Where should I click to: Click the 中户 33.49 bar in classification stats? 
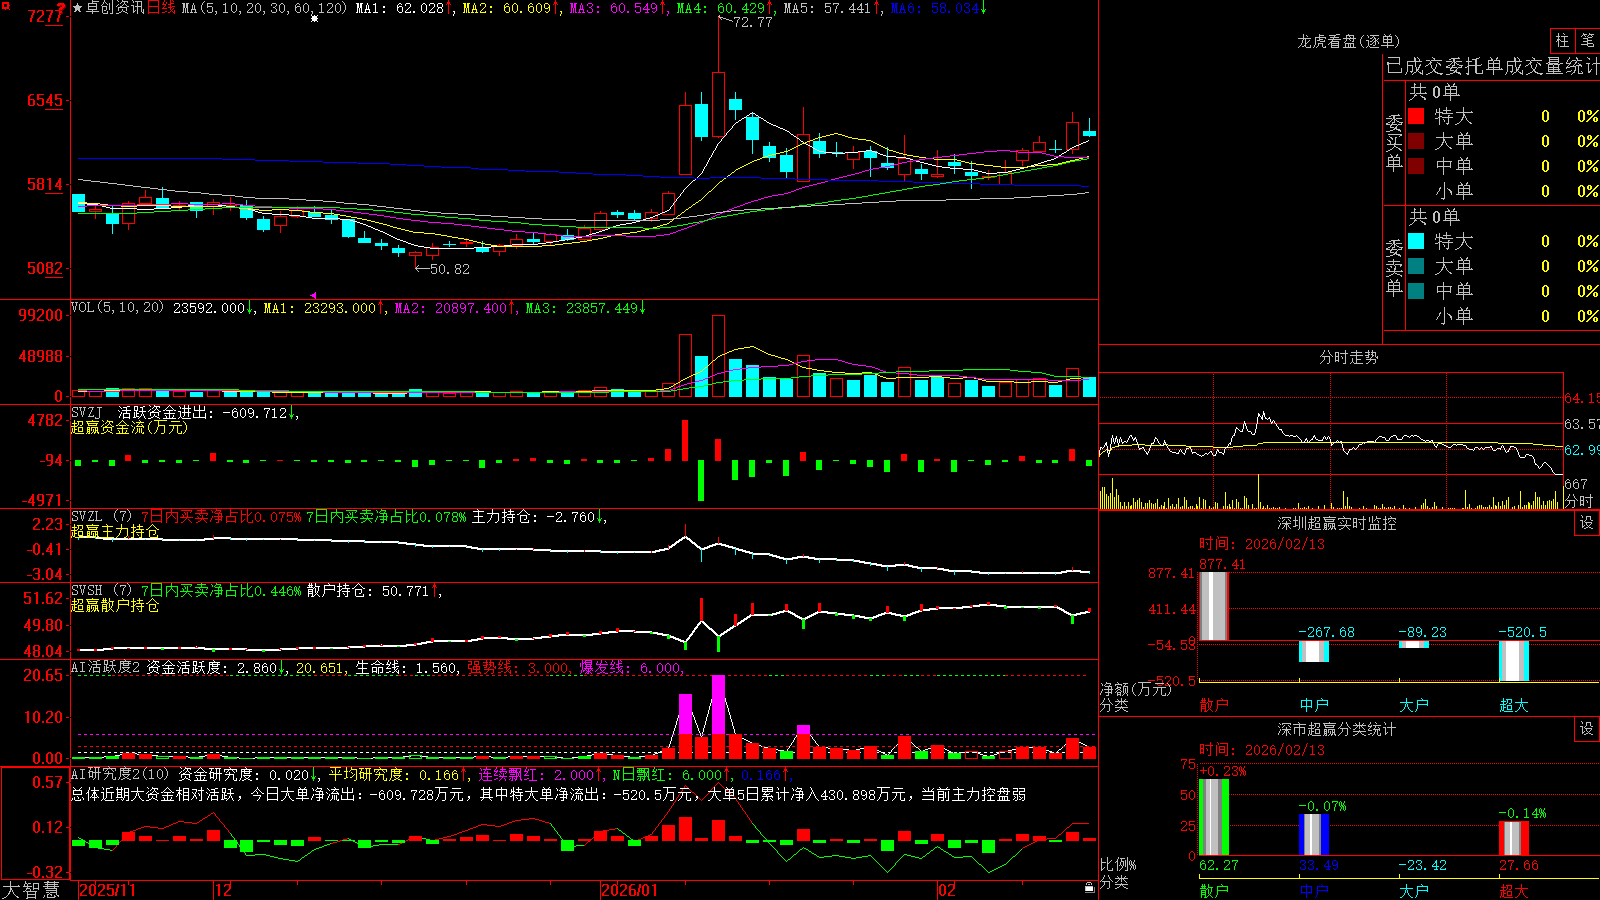click(1314, 834)
